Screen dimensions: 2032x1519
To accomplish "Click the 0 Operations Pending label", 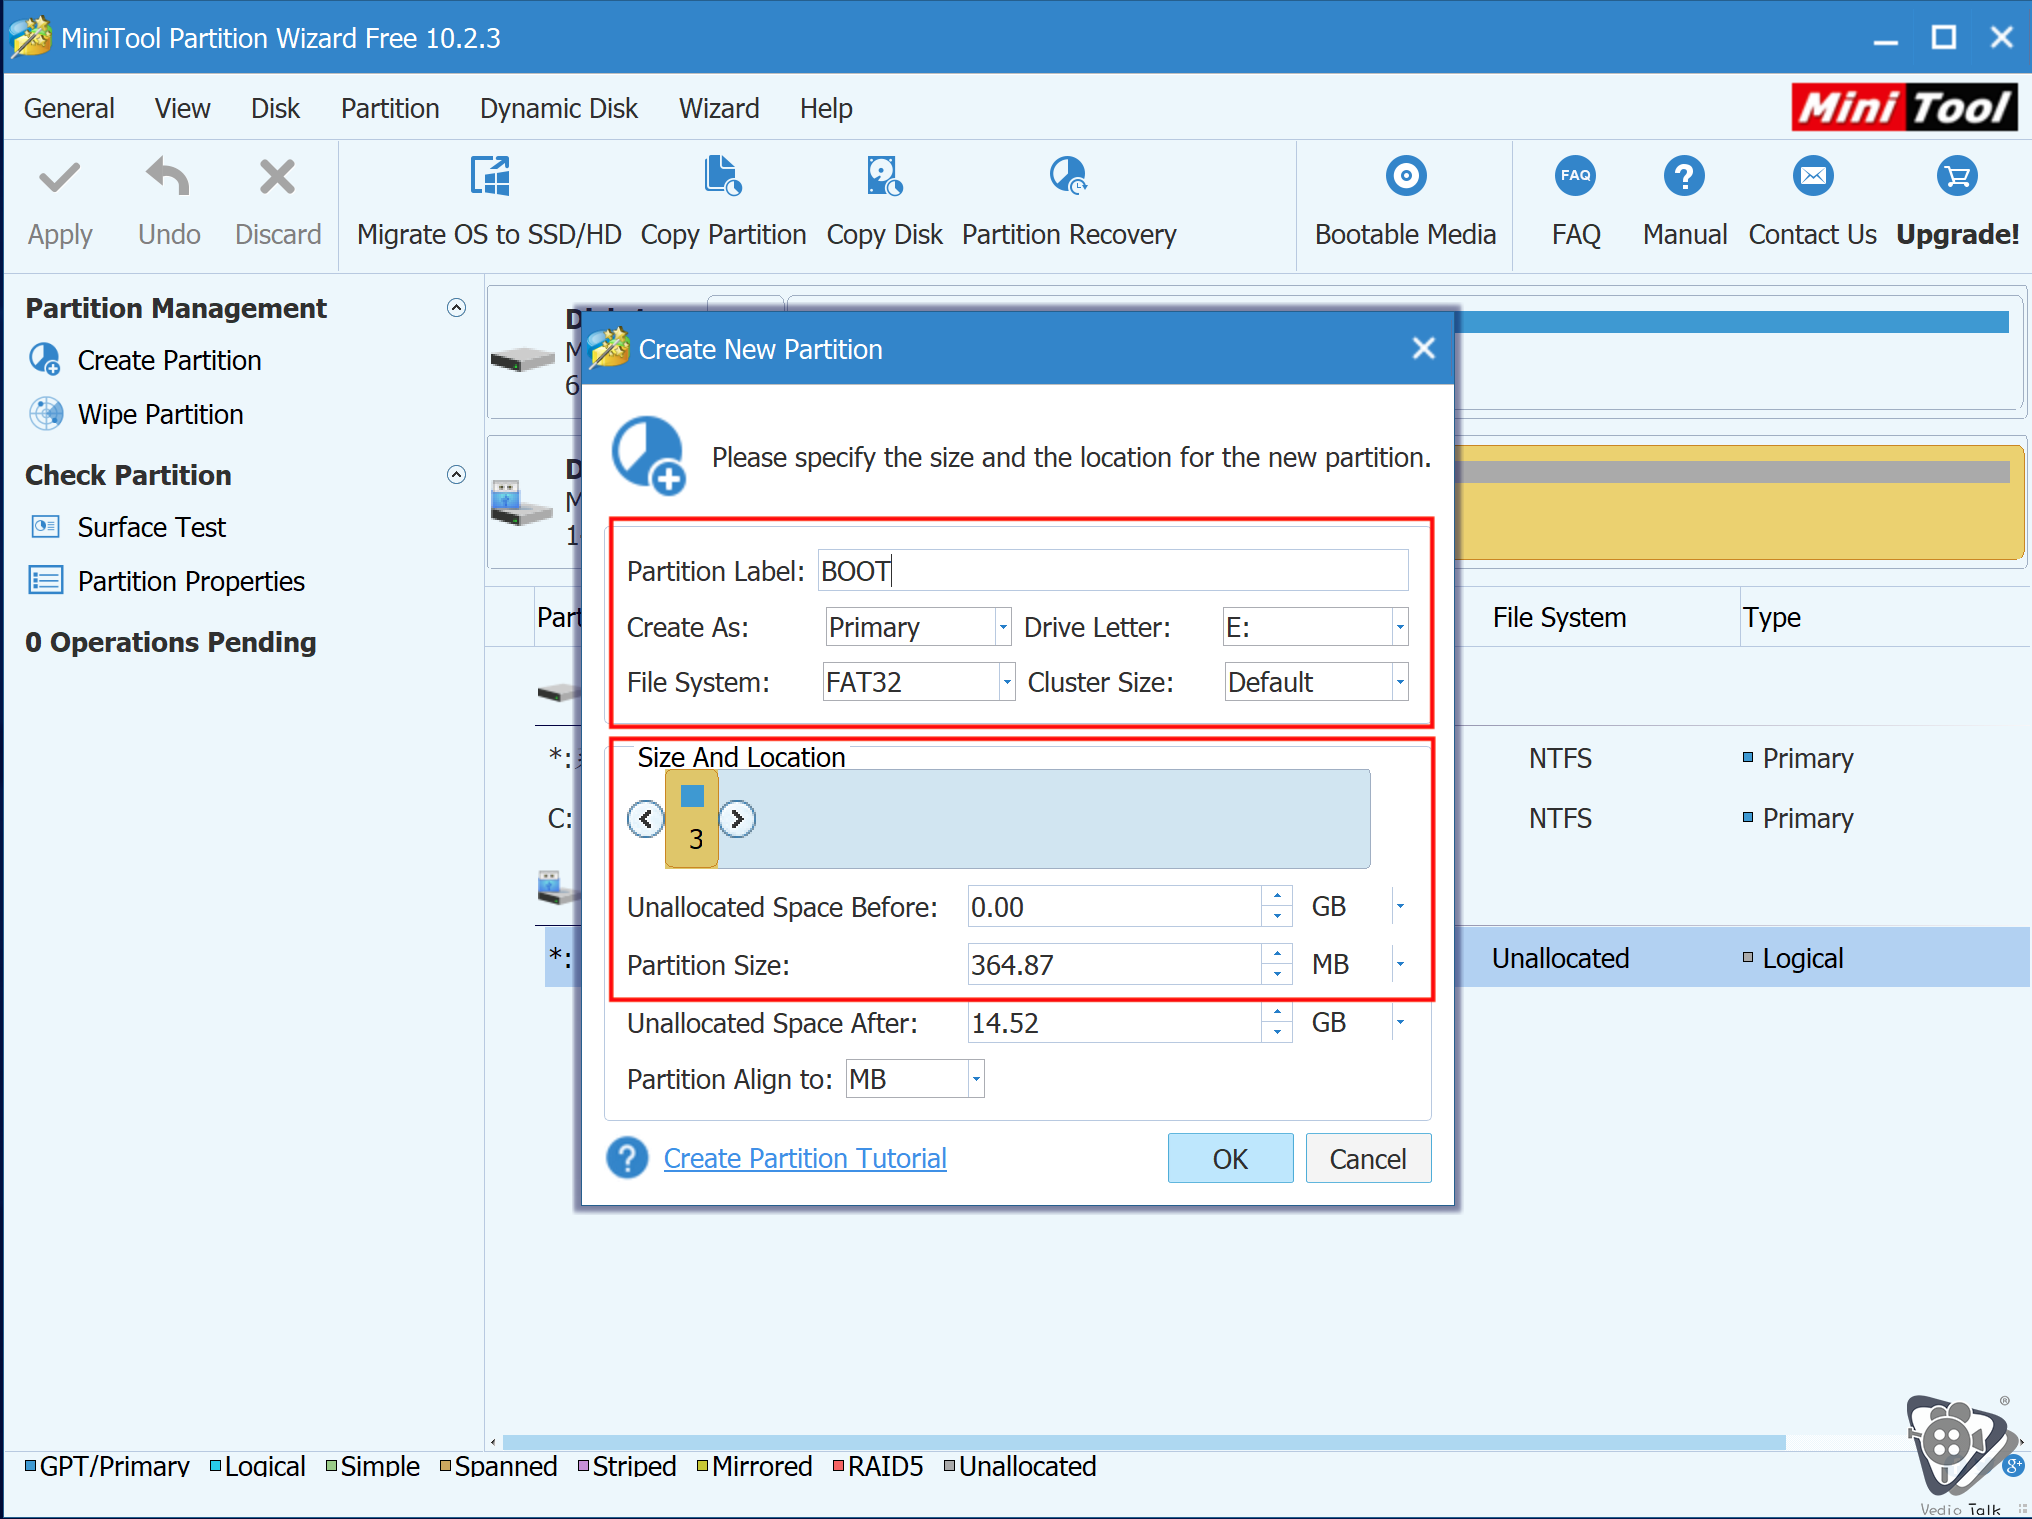I will (x=170, y=642).
